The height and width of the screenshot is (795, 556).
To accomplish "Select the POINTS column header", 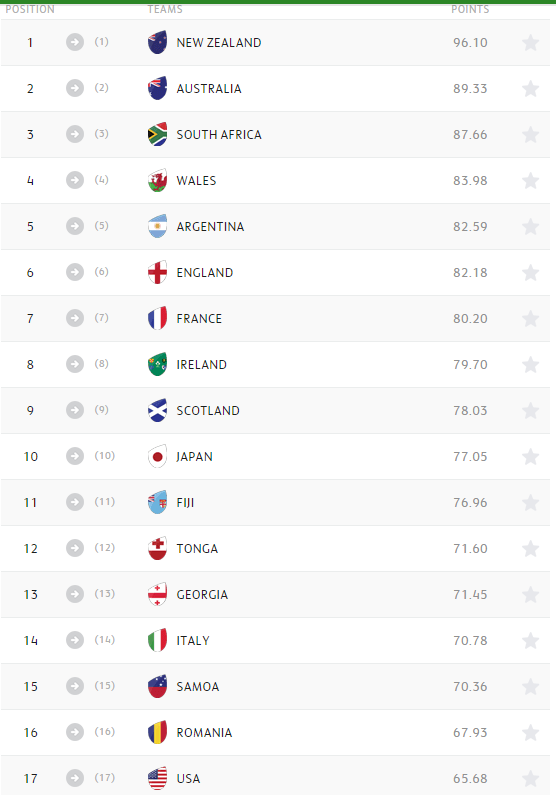I will (x=470, y=9).
